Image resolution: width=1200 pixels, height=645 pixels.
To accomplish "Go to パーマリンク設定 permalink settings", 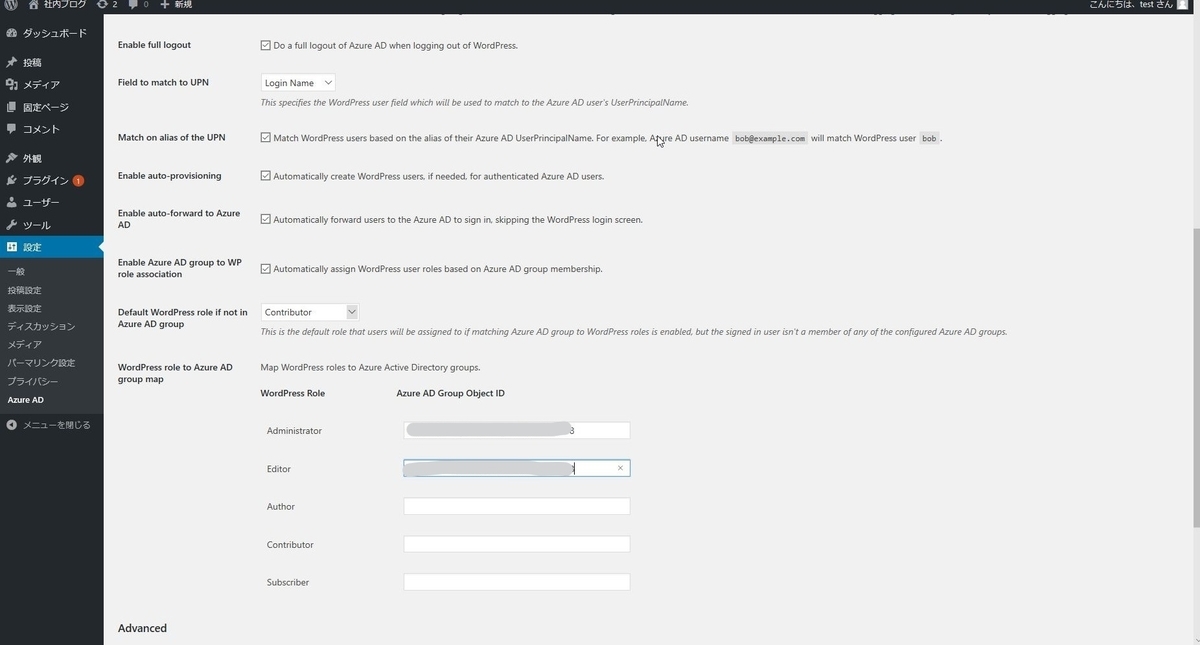I will [x=41, y=362].
